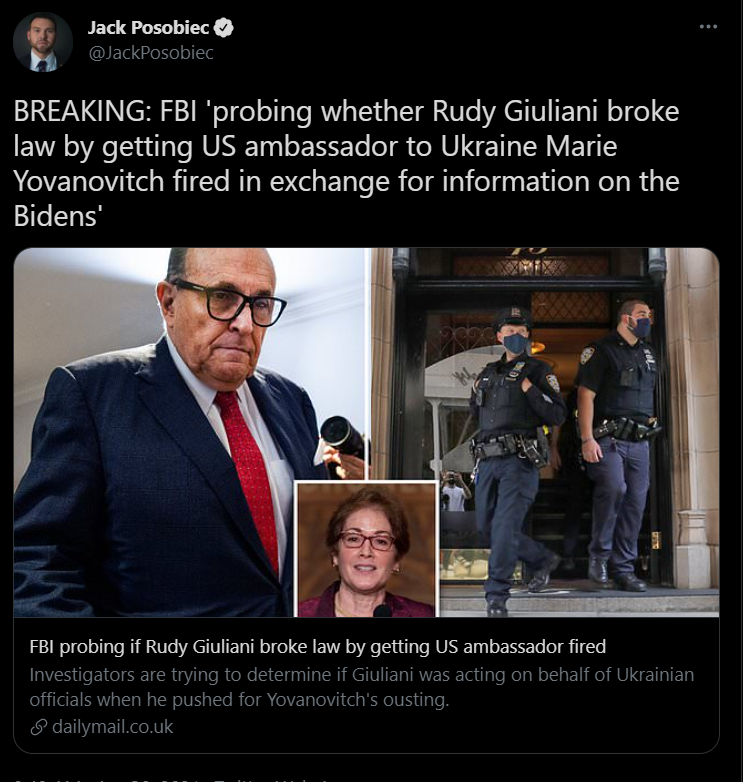Click the chain link icon beside dailymail.co.uk
This screenshot has width=743, height=782.
coord(38,727)
